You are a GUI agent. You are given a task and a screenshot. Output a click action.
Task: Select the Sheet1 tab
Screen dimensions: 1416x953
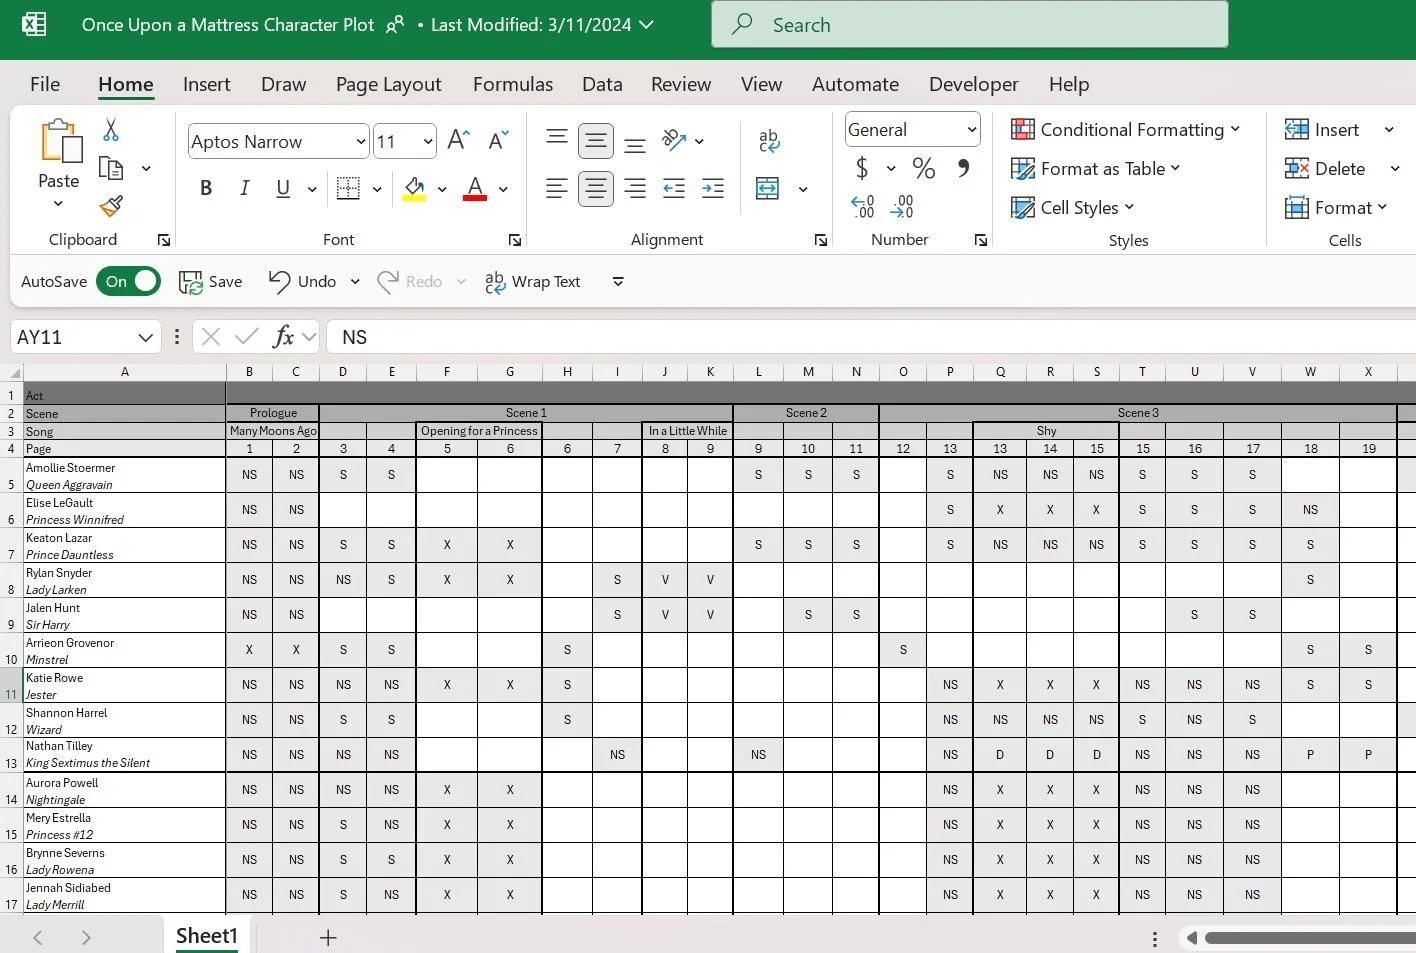[207, 936]
